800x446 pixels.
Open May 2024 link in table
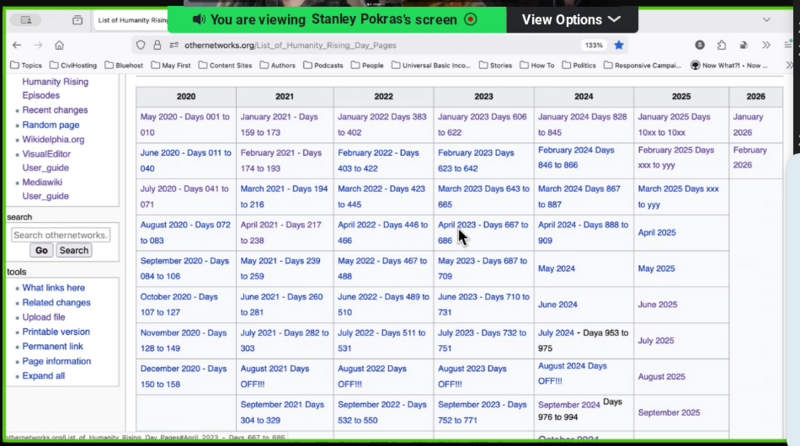[x=556, y=268]
